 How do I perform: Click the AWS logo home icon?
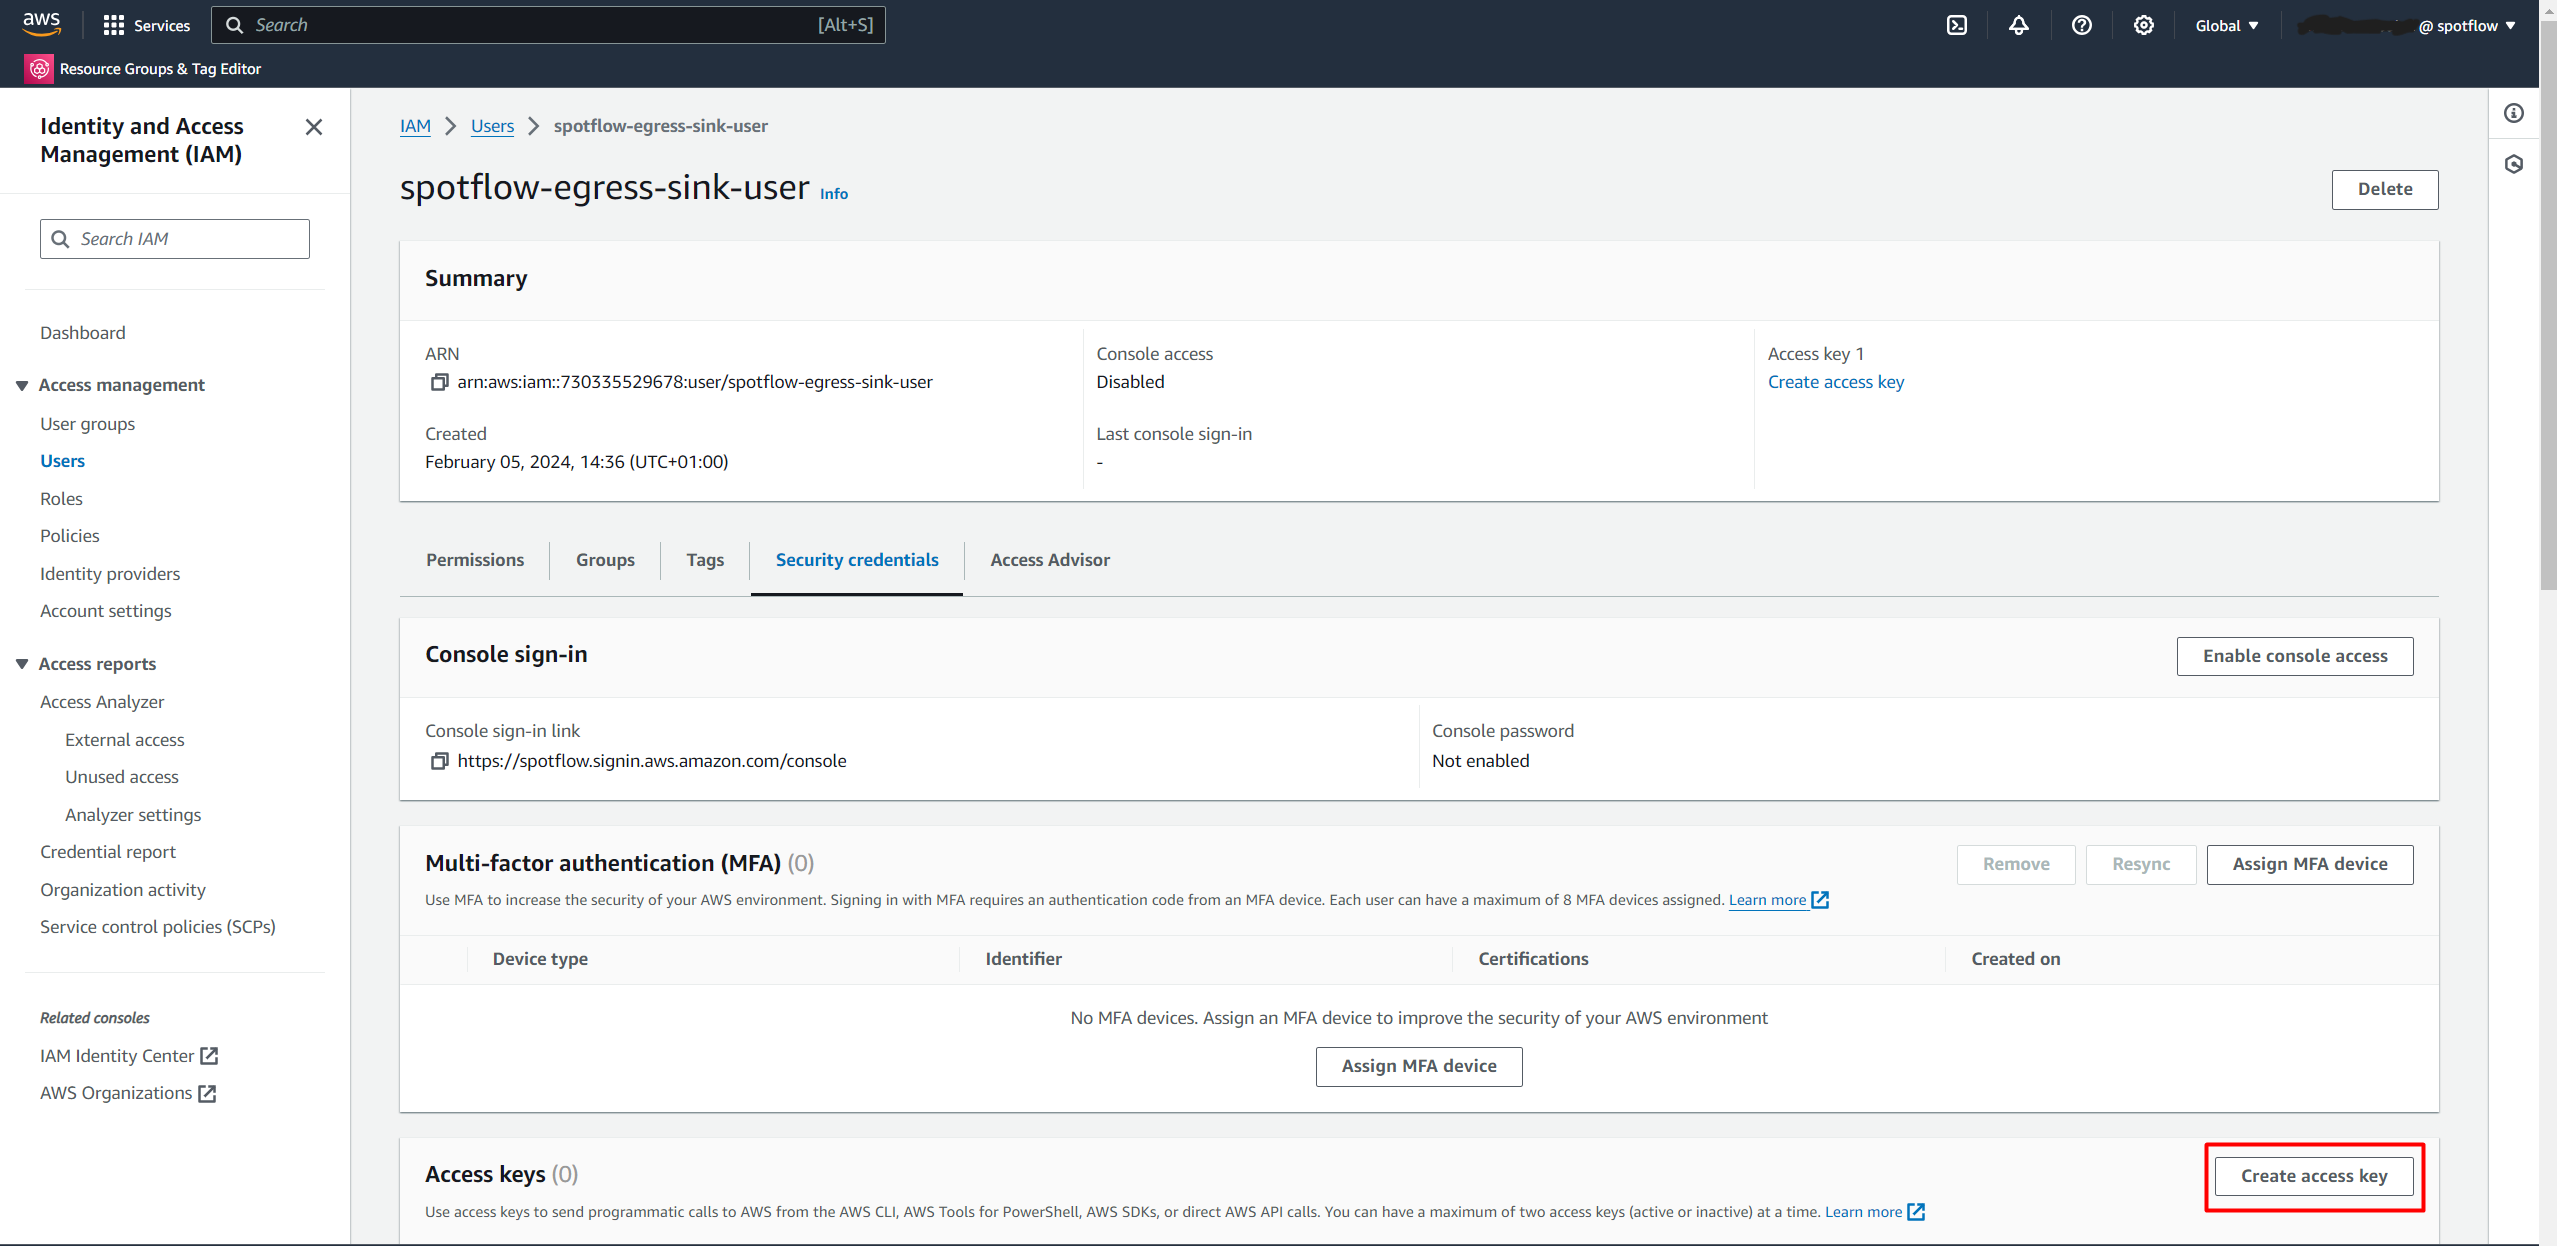click(41, 24)
